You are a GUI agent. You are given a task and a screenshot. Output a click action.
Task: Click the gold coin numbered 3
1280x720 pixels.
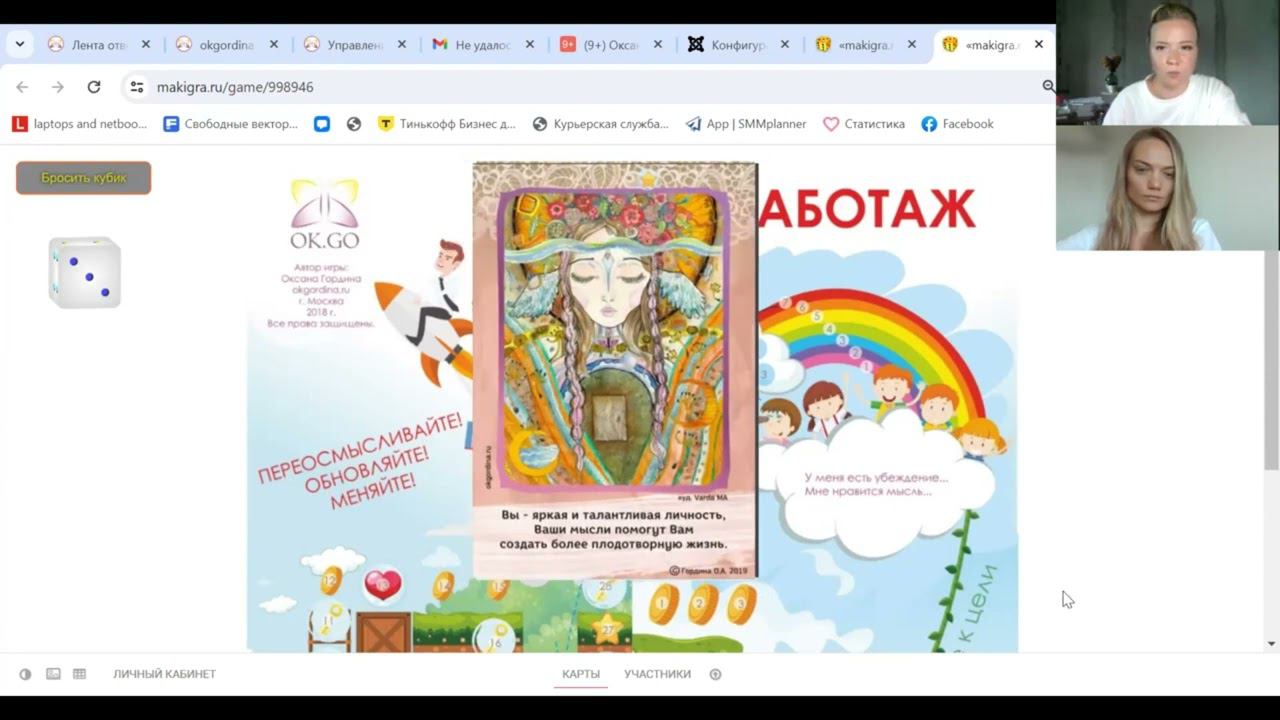tap(741, 605)
